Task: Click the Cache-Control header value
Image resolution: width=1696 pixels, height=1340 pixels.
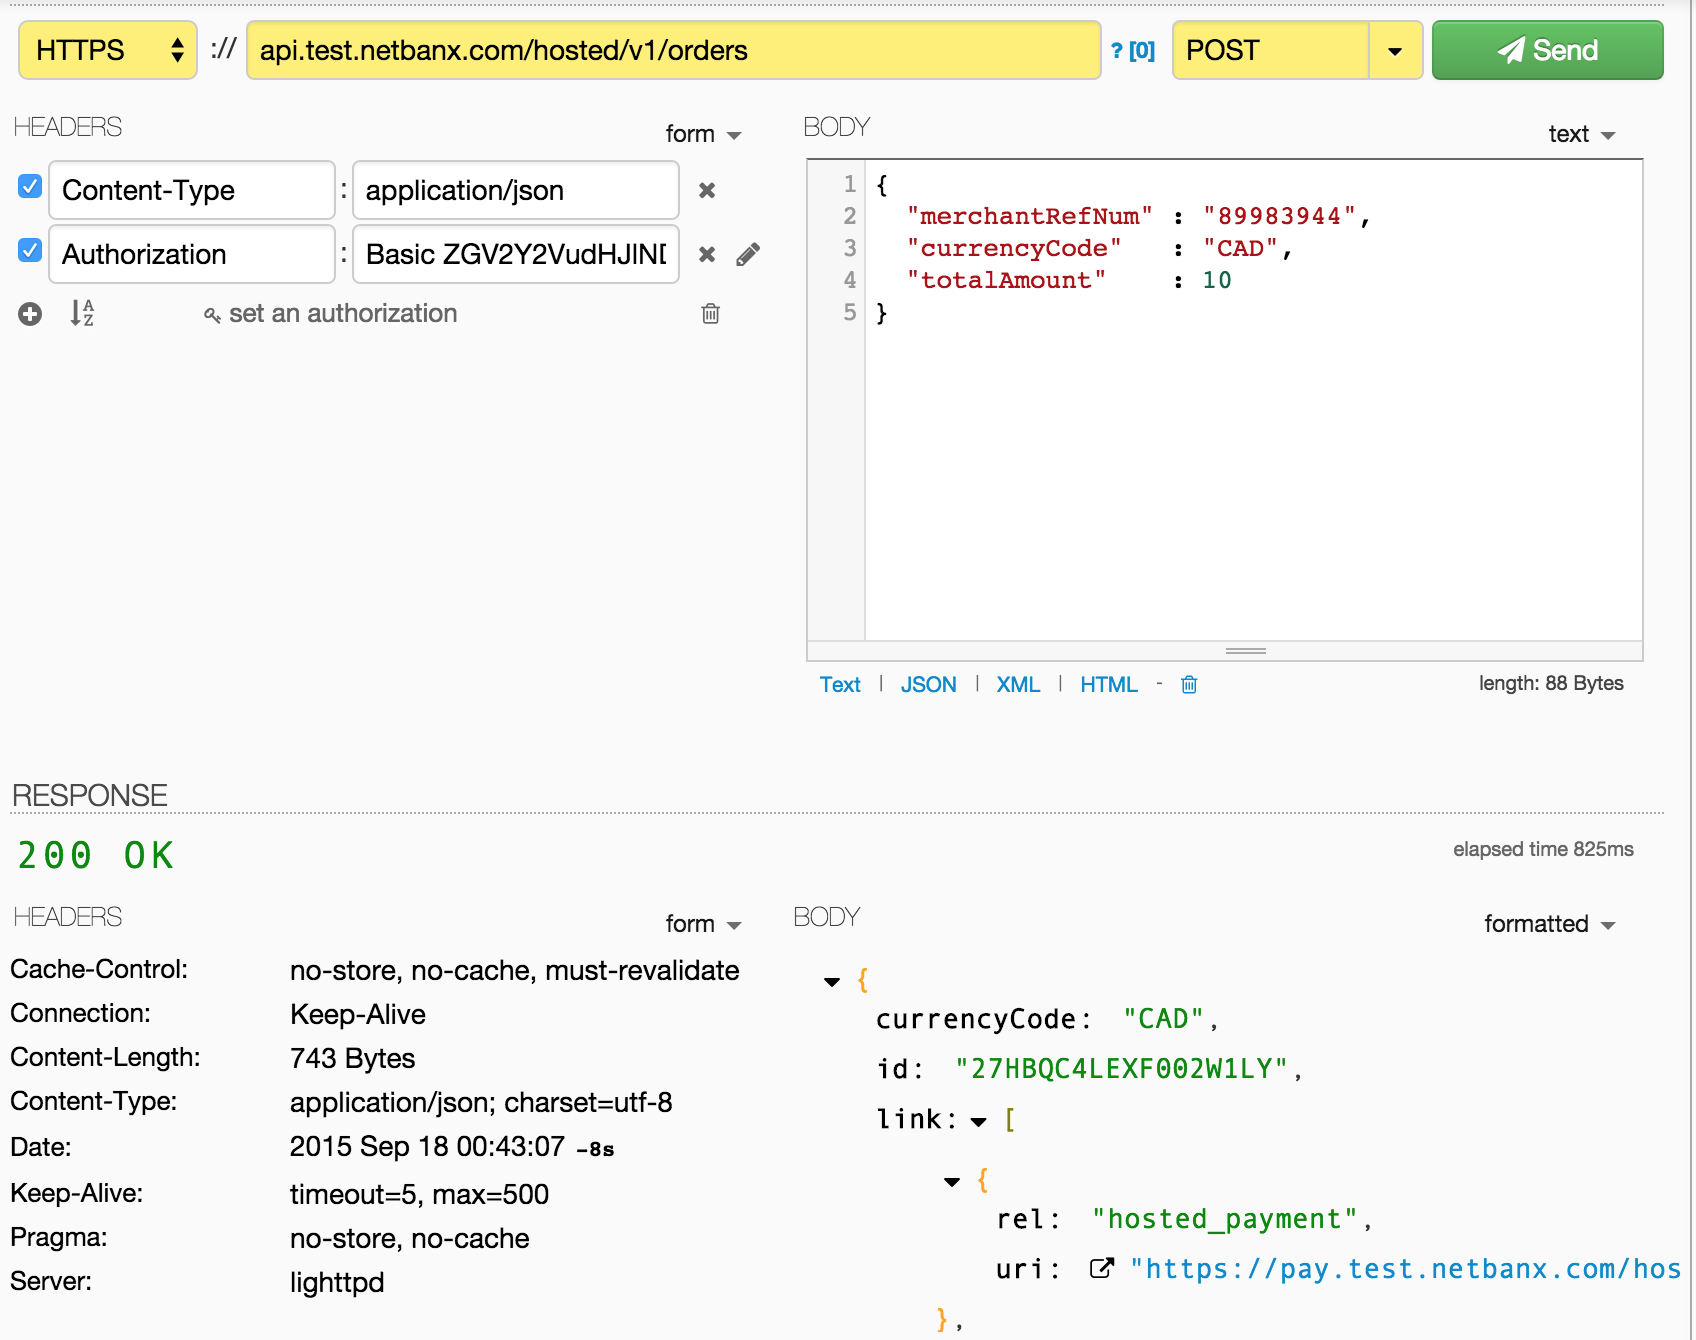Action: 514,970
